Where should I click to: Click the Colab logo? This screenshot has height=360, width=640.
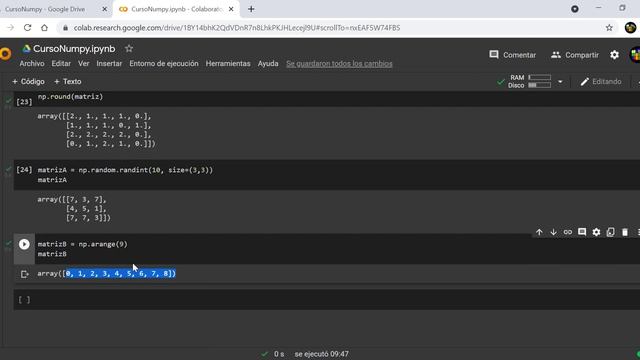(x=5, y=54)
